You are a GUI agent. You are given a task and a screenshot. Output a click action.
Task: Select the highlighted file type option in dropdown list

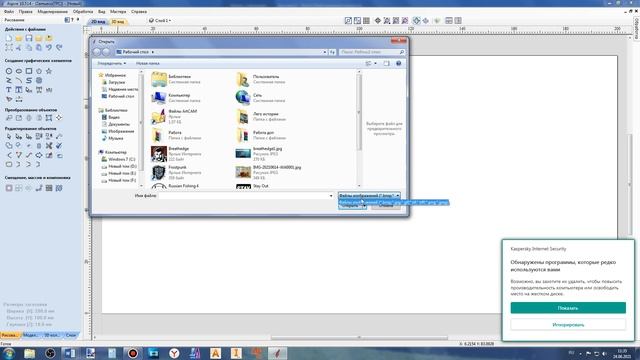click(394, 202)
